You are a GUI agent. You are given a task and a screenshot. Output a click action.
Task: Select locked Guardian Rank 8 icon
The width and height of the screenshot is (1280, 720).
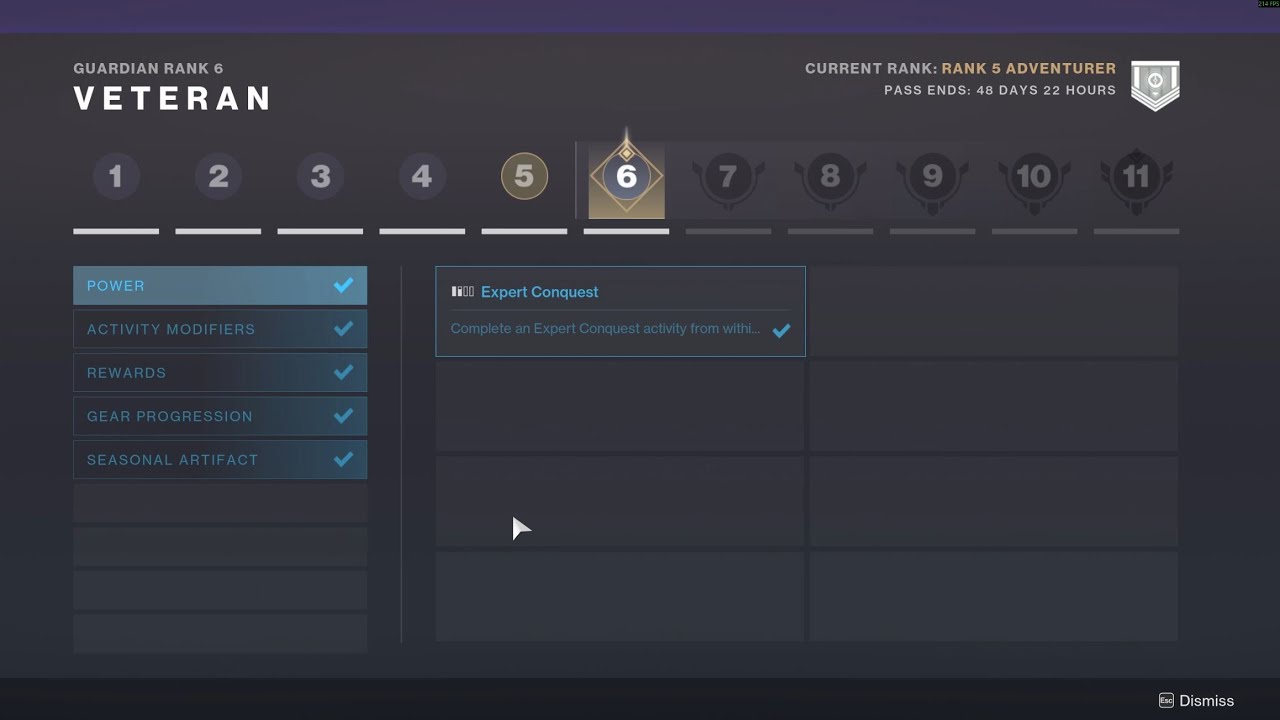pyautogui.click(x=830, y=179)
